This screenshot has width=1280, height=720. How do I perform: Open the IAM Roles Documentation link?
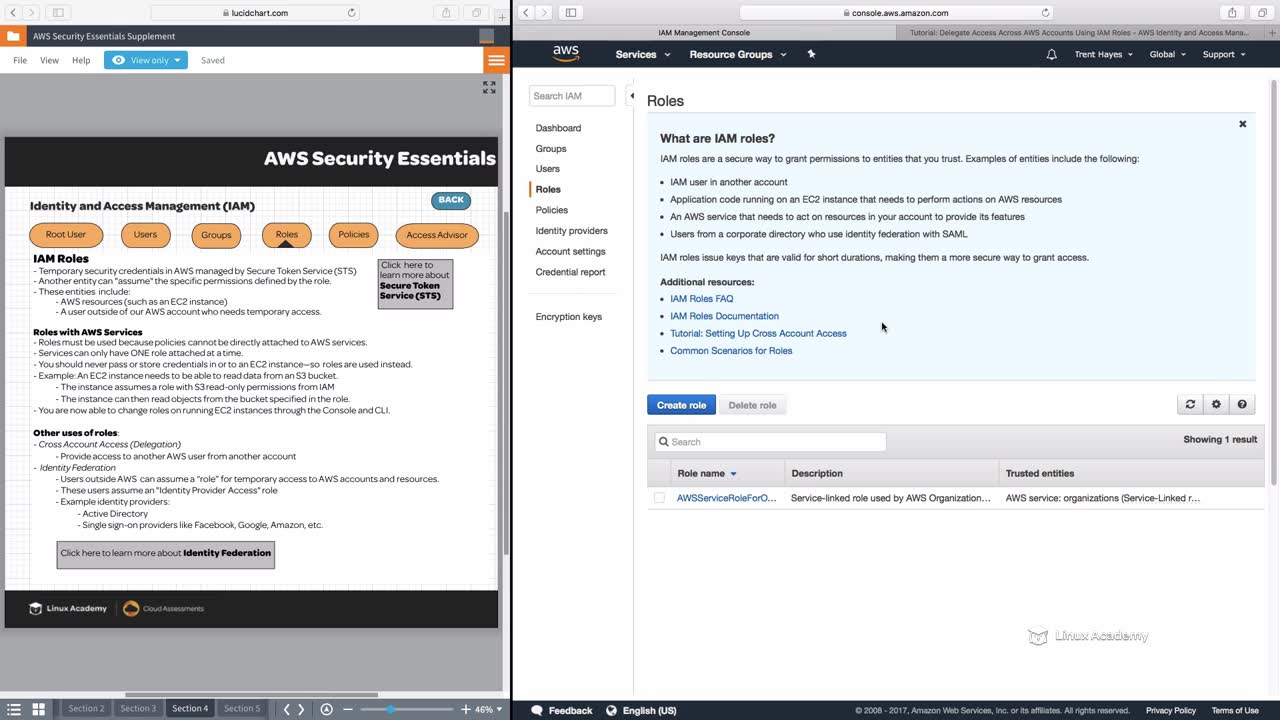pos(724,316)
